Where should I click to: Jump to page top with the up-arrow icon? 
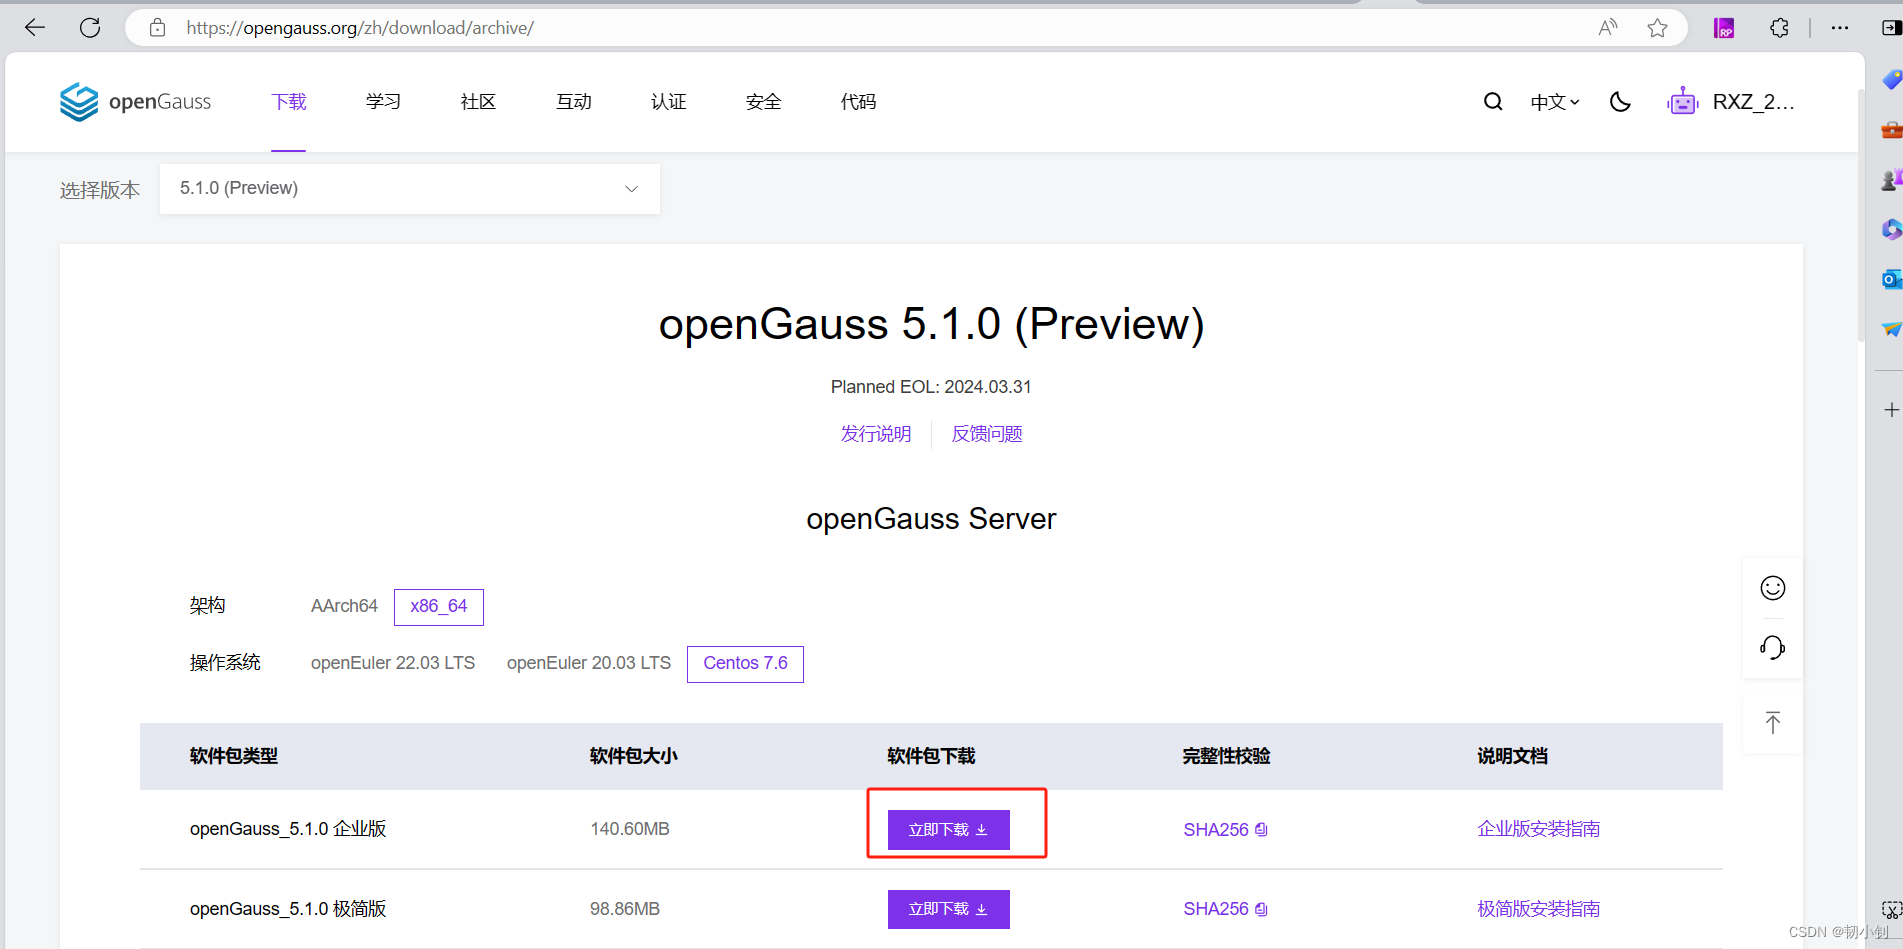click(x=1772, y=723)
